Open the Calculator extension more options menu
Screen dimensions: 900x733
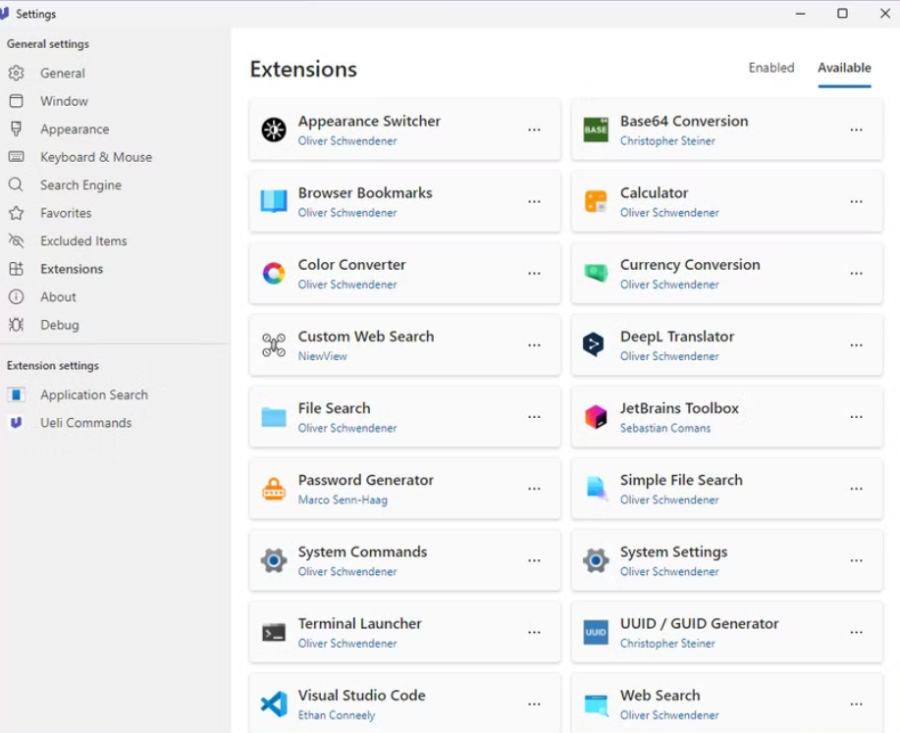click(856, 202)
